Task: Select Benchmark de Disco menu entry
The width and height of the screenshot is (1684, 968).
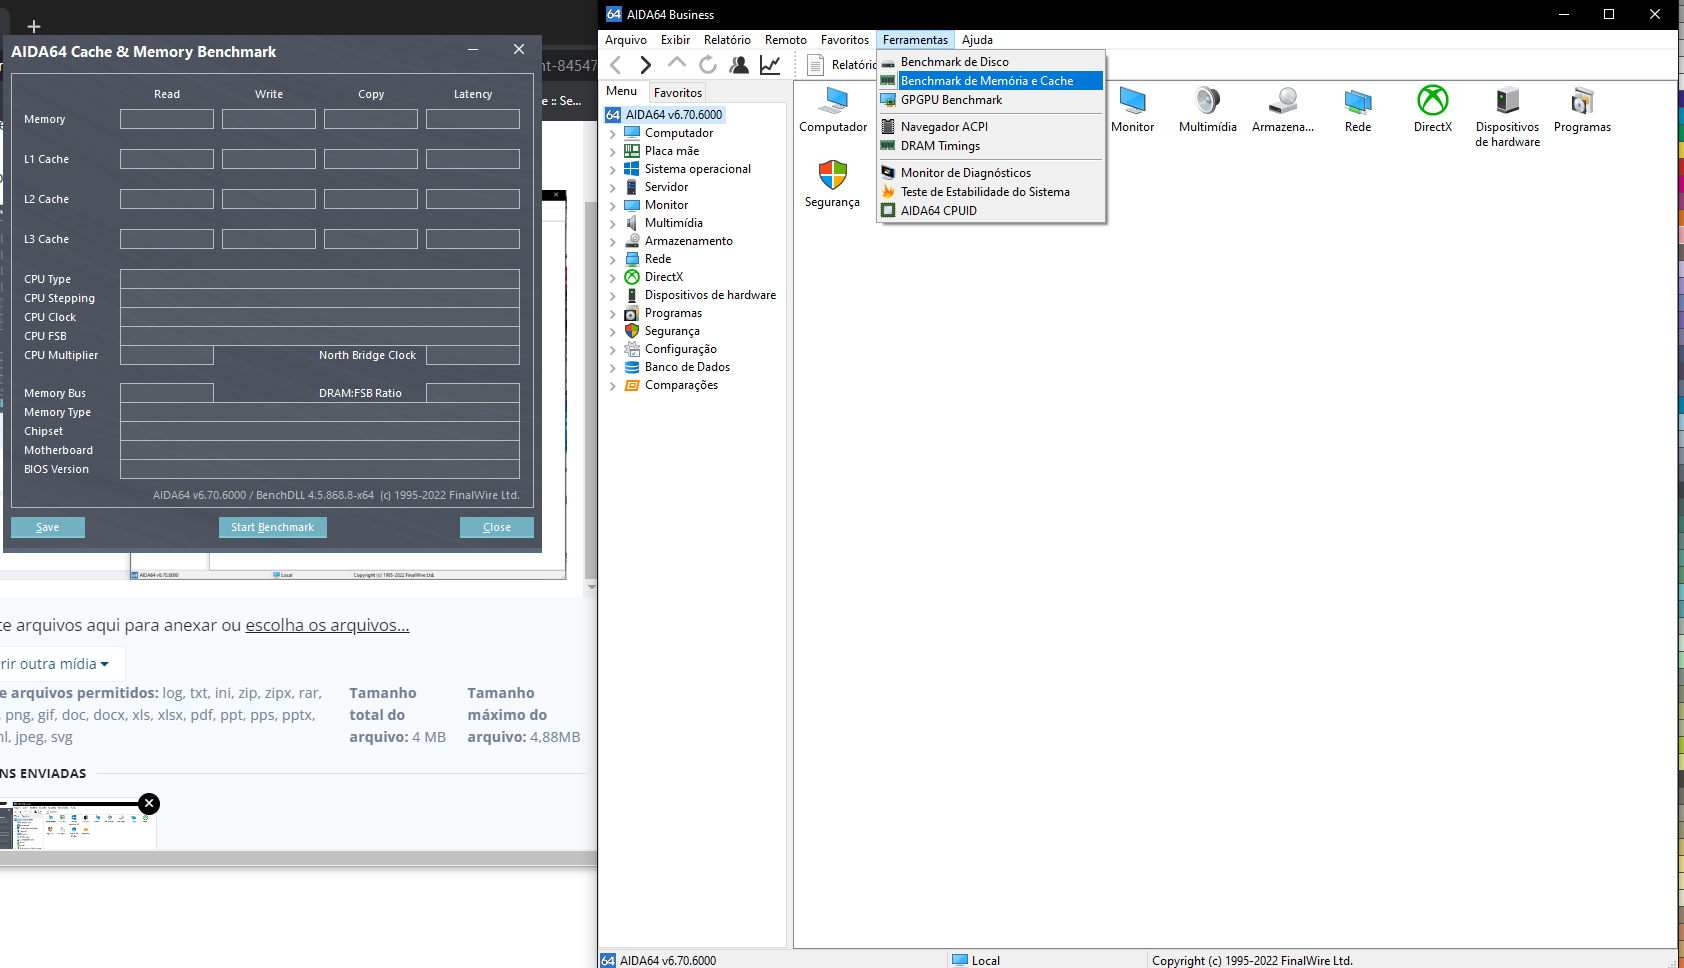Action: point(991,62)
